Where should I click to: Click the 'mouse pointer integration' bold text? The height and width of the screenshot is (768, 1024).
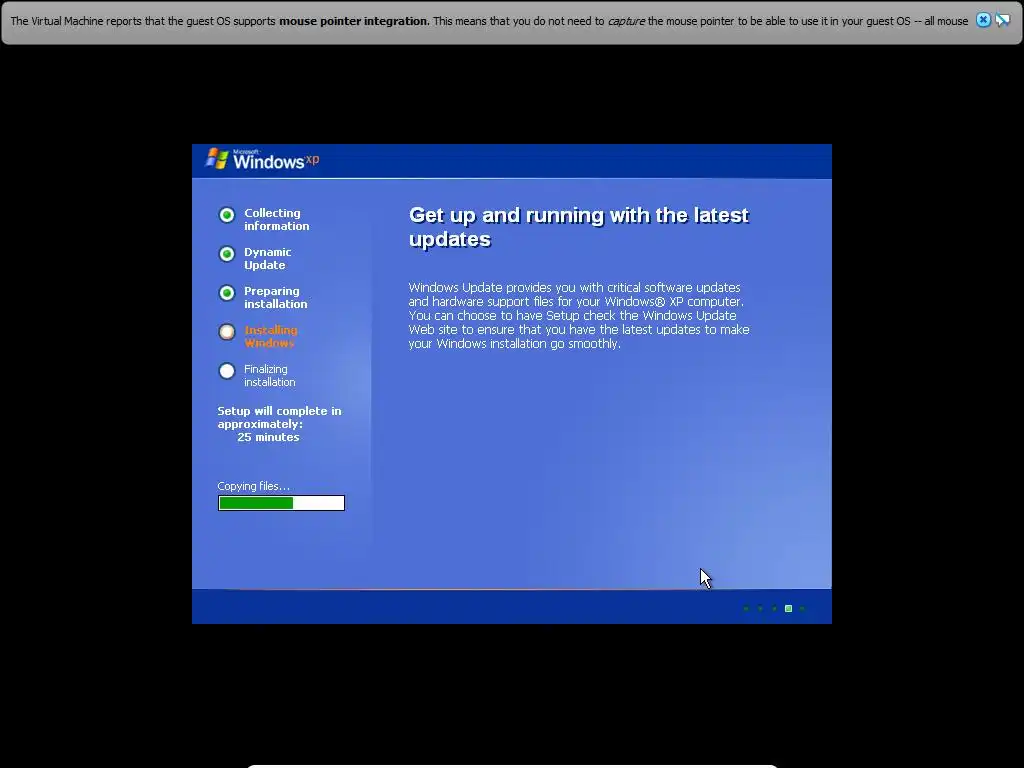coord(354,21)
